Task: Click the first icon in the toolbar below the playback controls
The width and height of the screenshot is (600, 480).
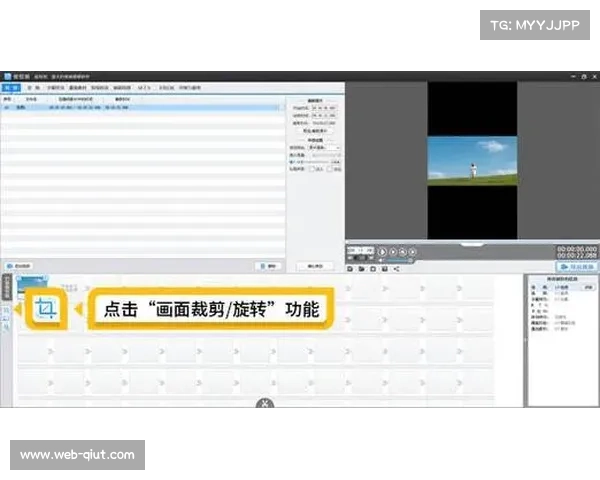Action: (350, 269)
